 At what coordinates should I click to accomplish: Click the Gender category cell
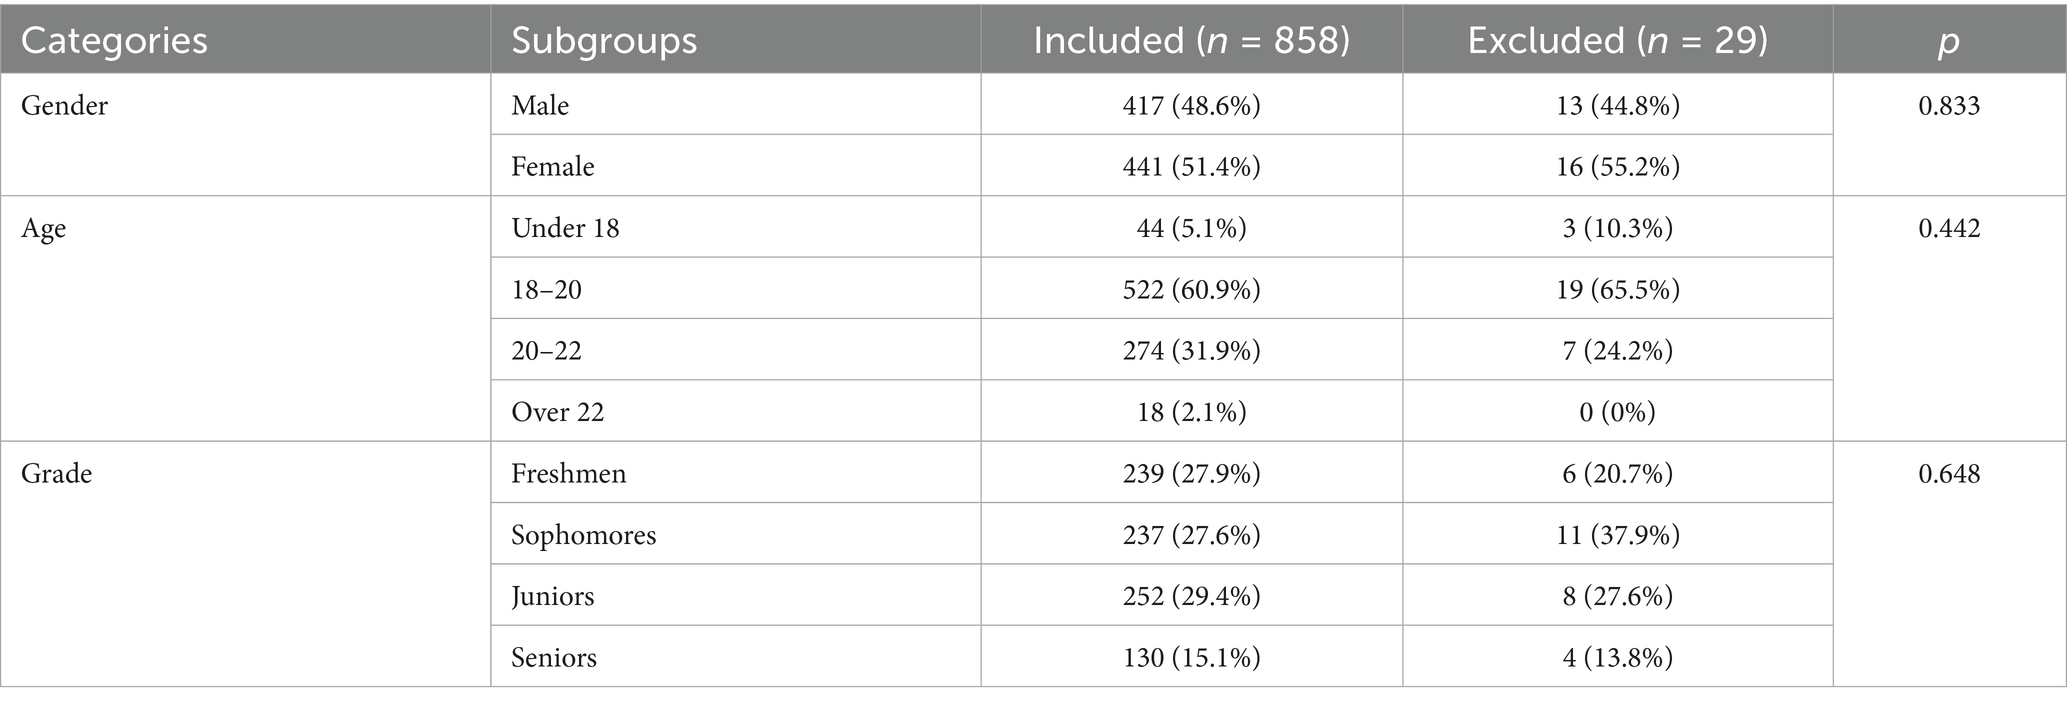(65, 105)
